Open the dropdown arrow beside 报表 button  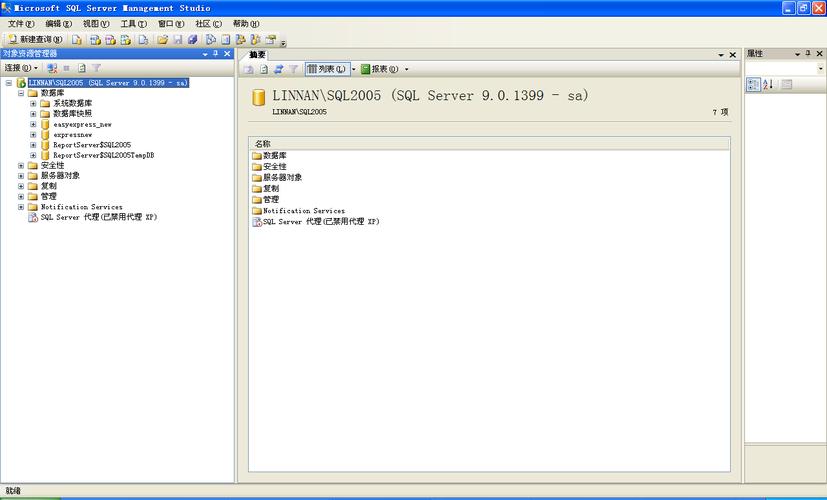406,69
